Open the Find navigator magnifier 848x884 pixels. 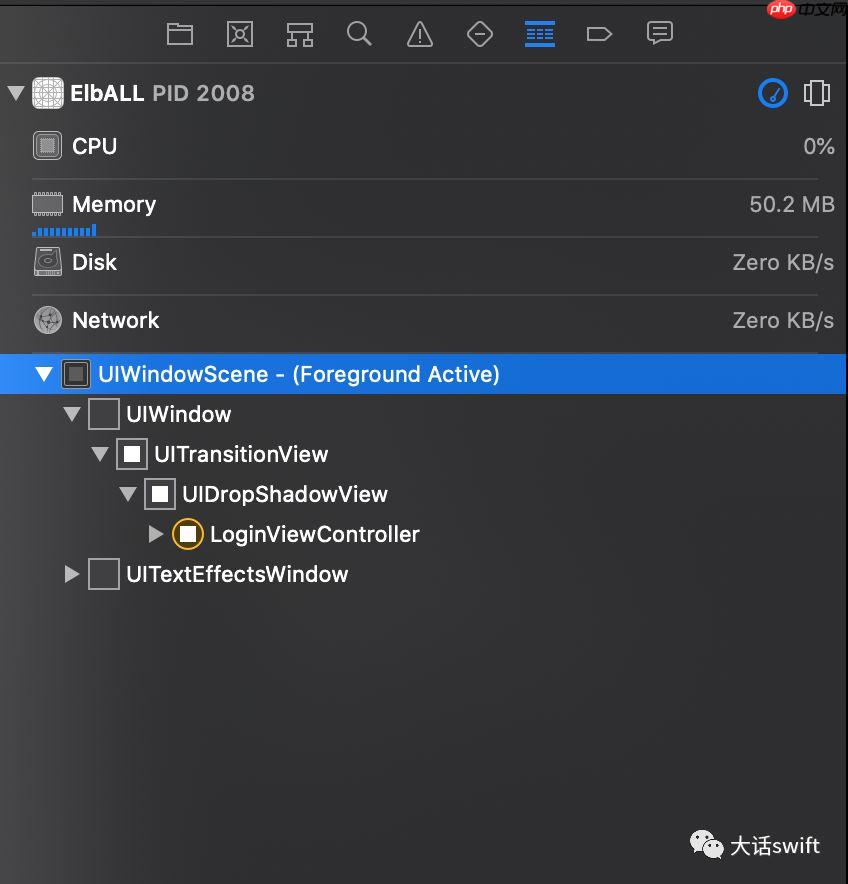pyautogui.click(x=359, y=34)
